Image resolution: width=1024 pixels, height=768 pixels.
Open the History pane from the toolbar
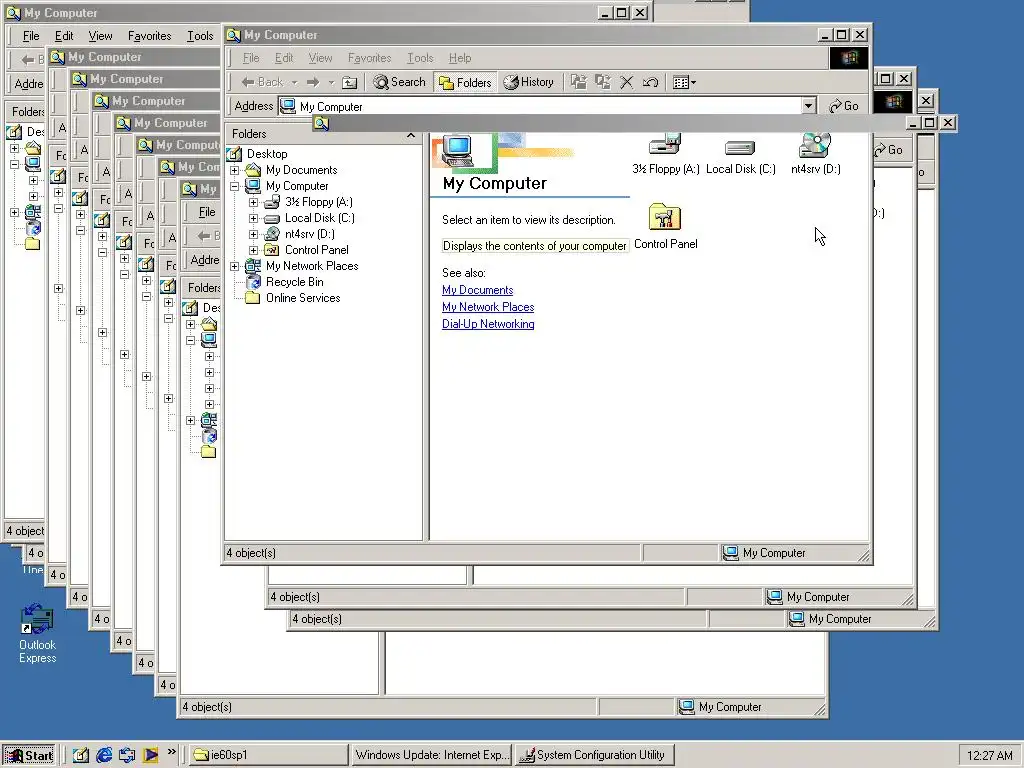click(x=529, y=82)
